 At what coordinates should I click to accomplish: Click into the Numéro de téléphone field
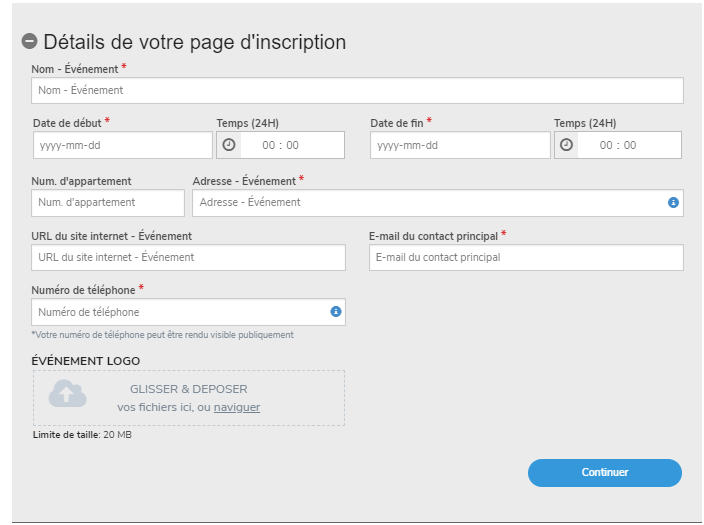(x=180, y=312)
